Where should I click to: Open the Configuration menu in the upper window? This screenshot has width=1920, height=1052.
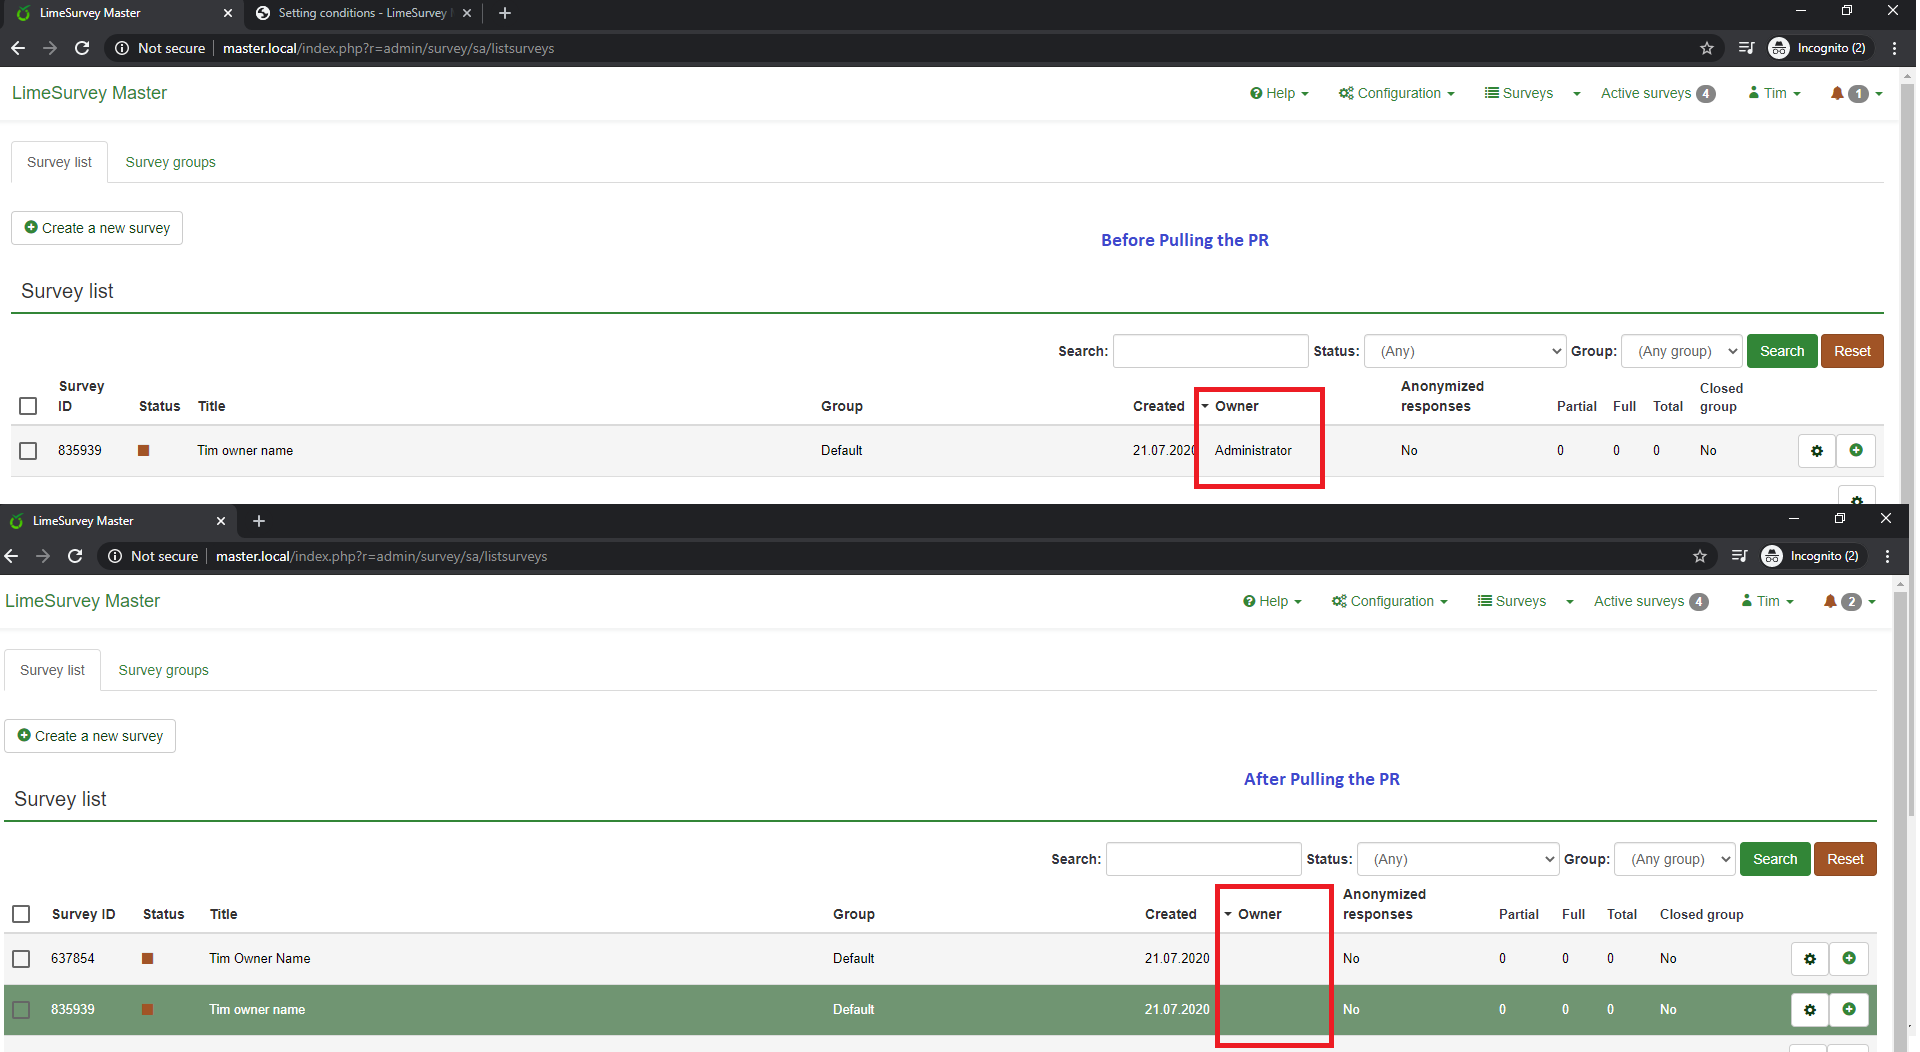click(1397, 93)
